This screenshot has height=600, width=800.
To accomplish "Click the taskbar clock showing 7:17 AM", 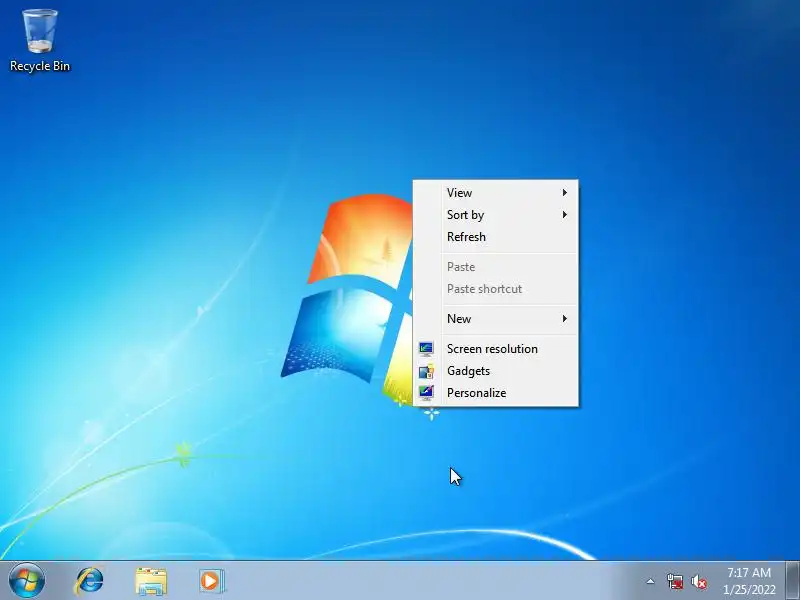I will [x=748, y=572].
